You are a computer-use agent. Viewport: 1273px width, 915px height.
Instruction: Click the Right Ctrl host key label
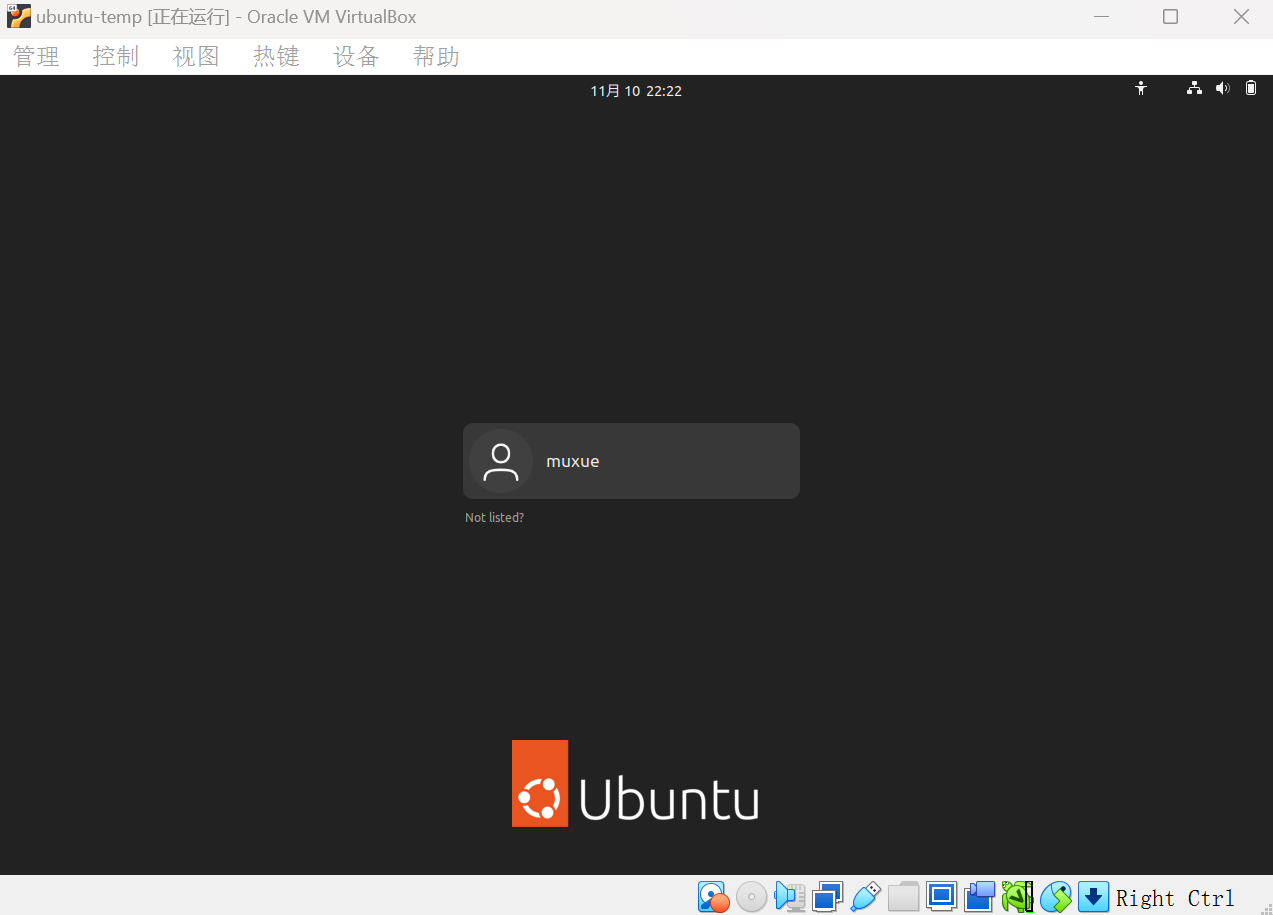tap(1175, 898)
